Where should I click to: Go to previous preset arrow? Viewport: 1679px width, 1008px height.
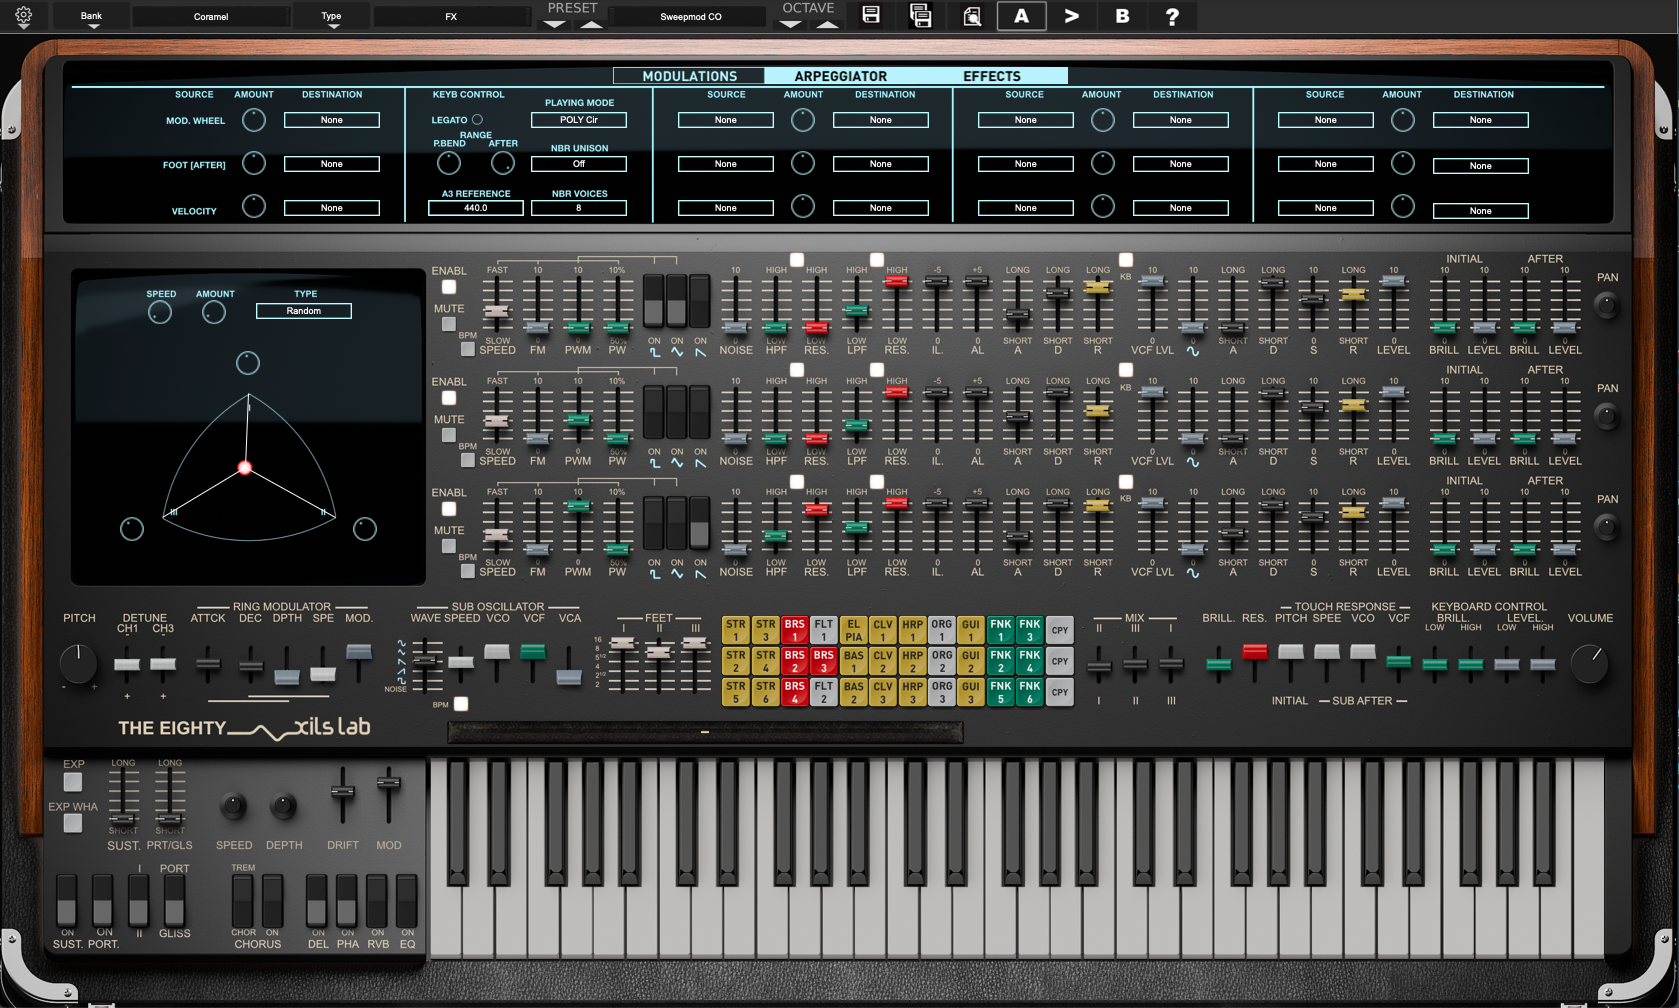(555, 24)
